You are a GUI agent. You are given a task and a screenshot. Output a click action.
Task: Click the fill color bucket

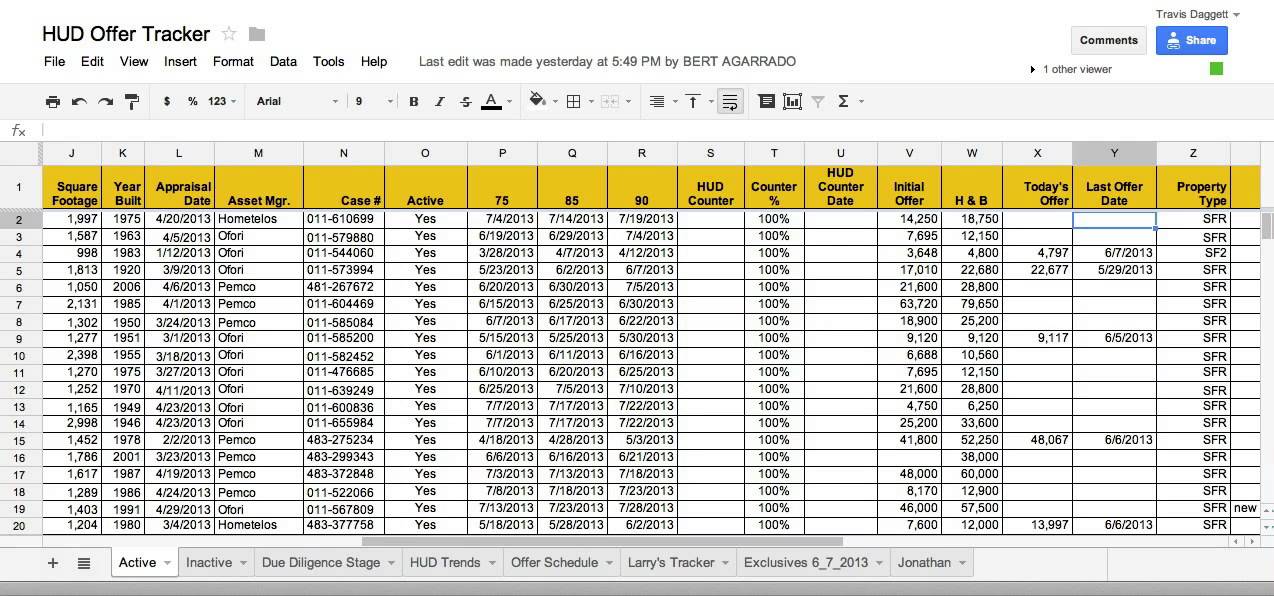pyautogui.click(x=537, y=101)
